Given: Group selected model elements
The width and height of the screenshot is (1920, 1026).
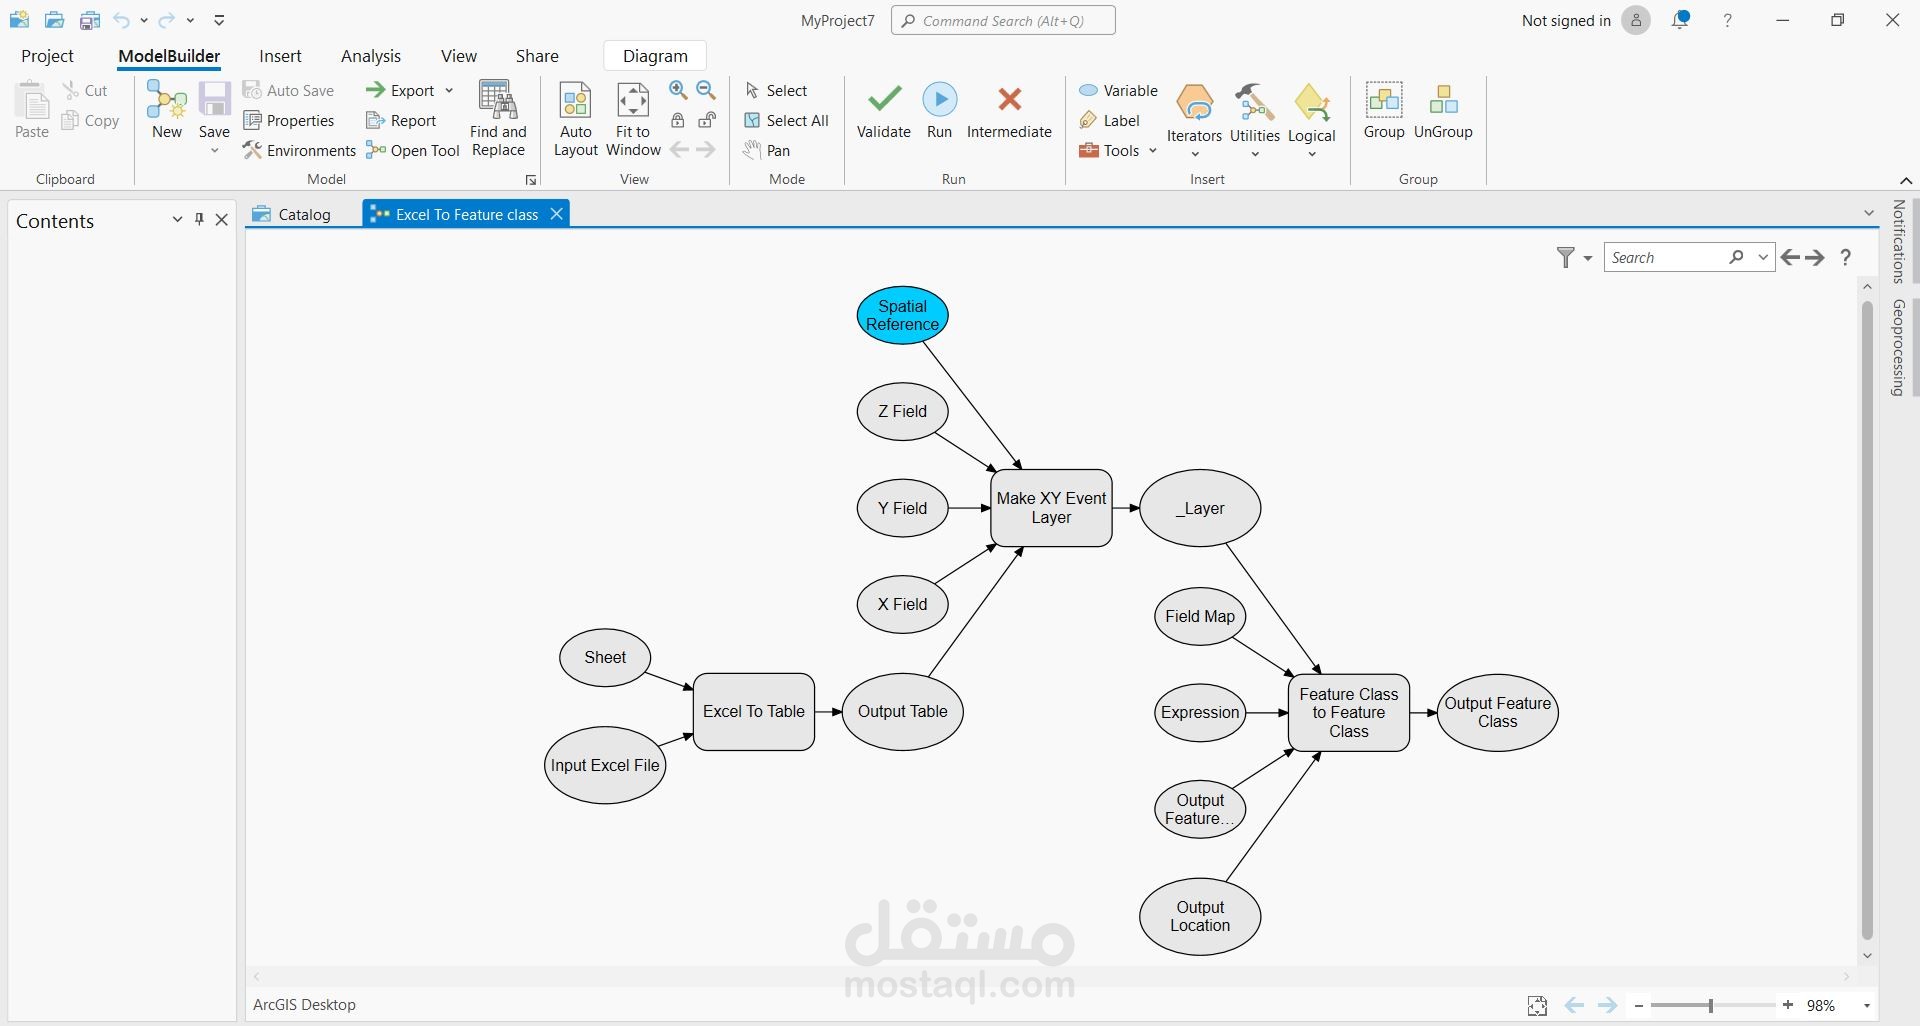Looking at the screenshot, I should tap(1384, 110).
